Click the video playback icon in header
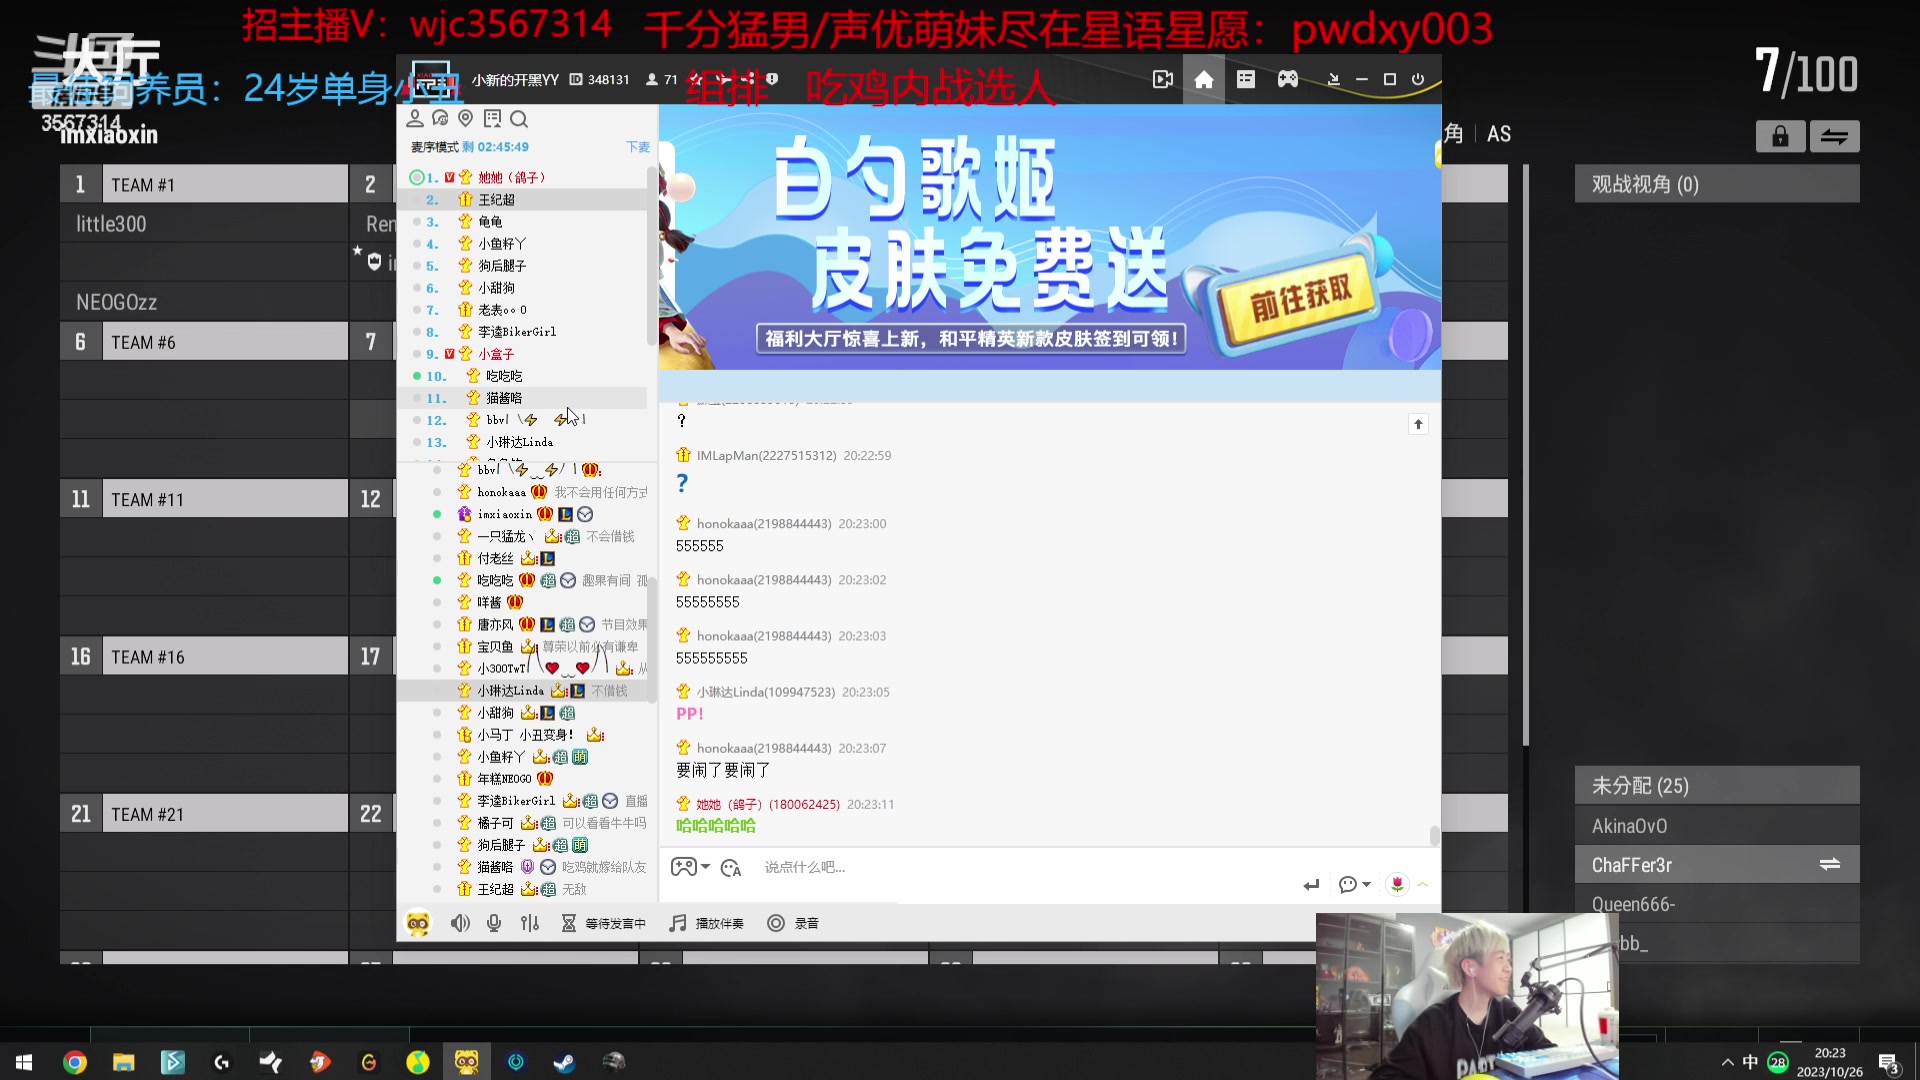 click(1162, 79)
